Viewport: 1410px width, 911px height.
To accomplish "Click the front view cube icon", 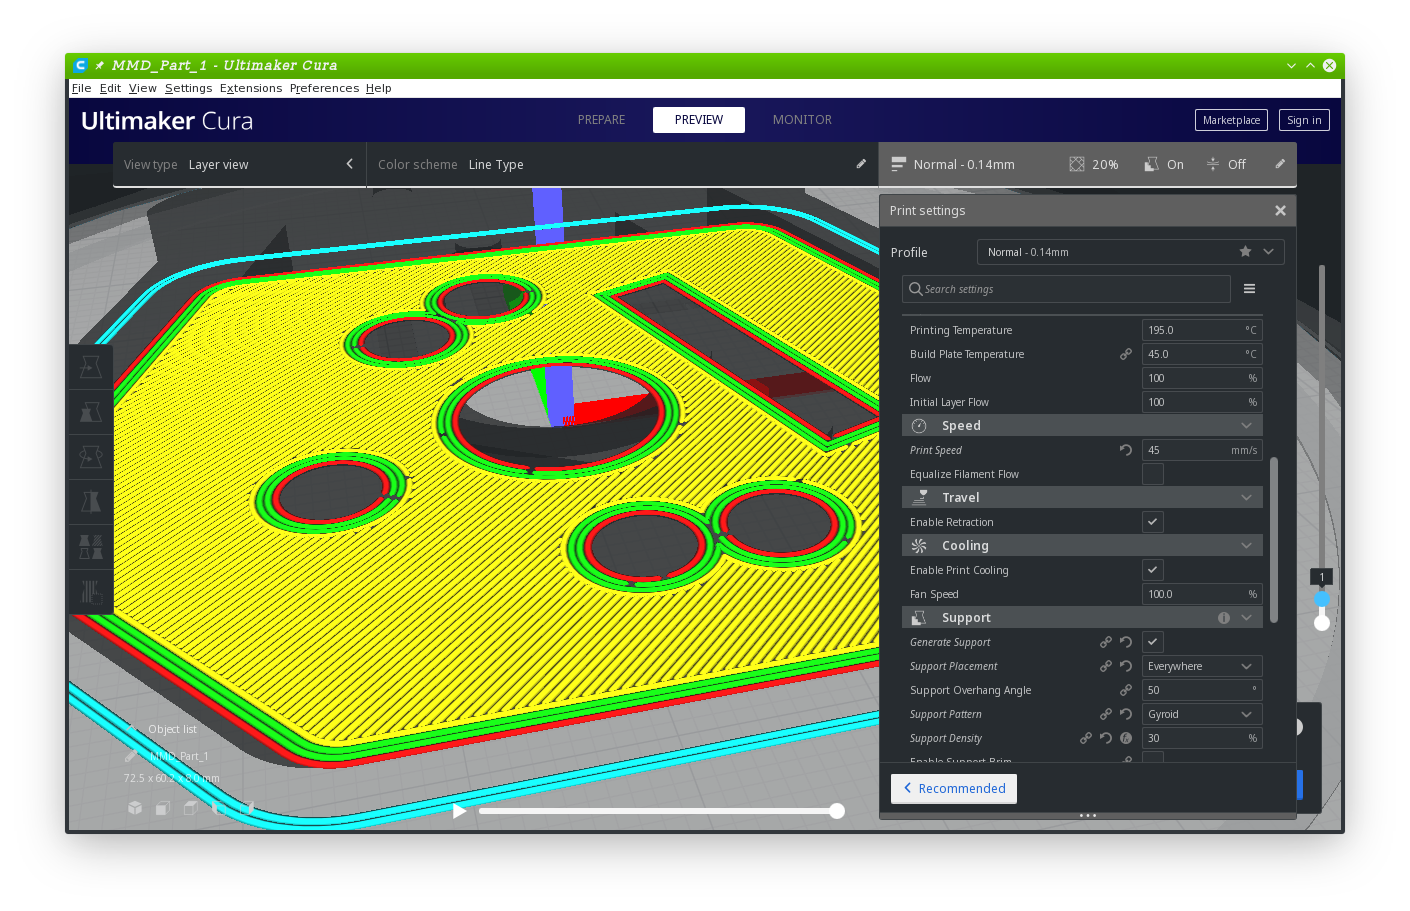I will tap(163, 808).
